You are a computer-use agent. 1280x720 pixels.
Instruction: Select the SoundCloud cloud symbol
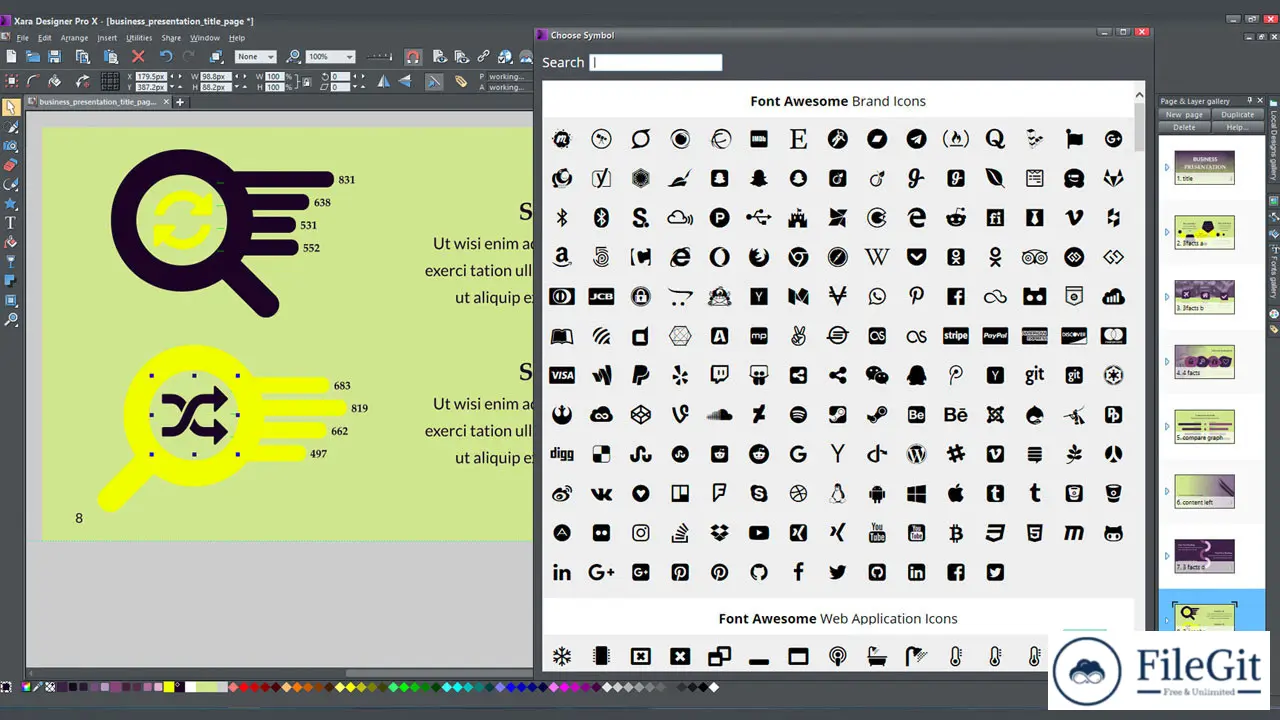(719, 414)
